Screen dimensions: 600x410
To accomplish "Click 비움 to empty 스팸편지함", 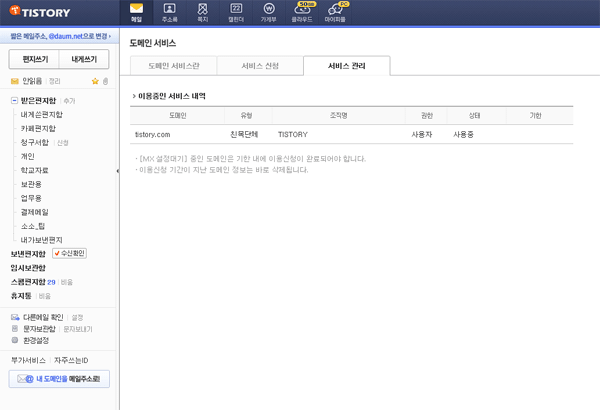I will (x=67, y=282).
